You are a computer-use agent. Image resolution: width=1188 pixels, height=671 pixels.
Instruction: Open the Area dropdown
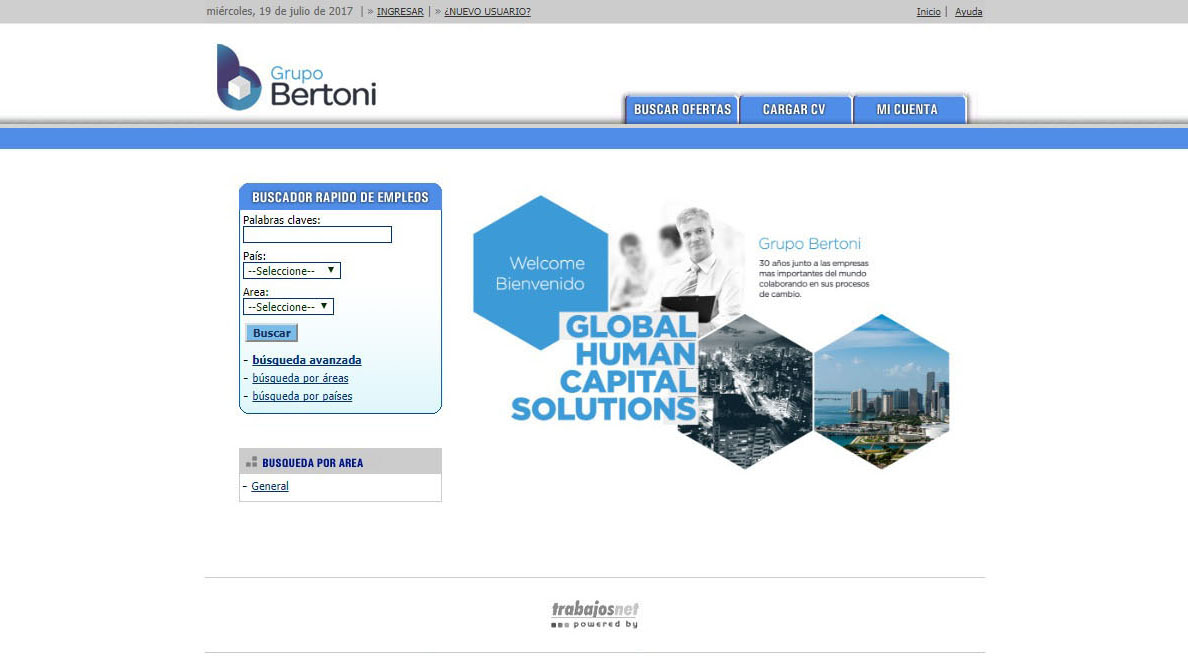(x=288, y=307)
